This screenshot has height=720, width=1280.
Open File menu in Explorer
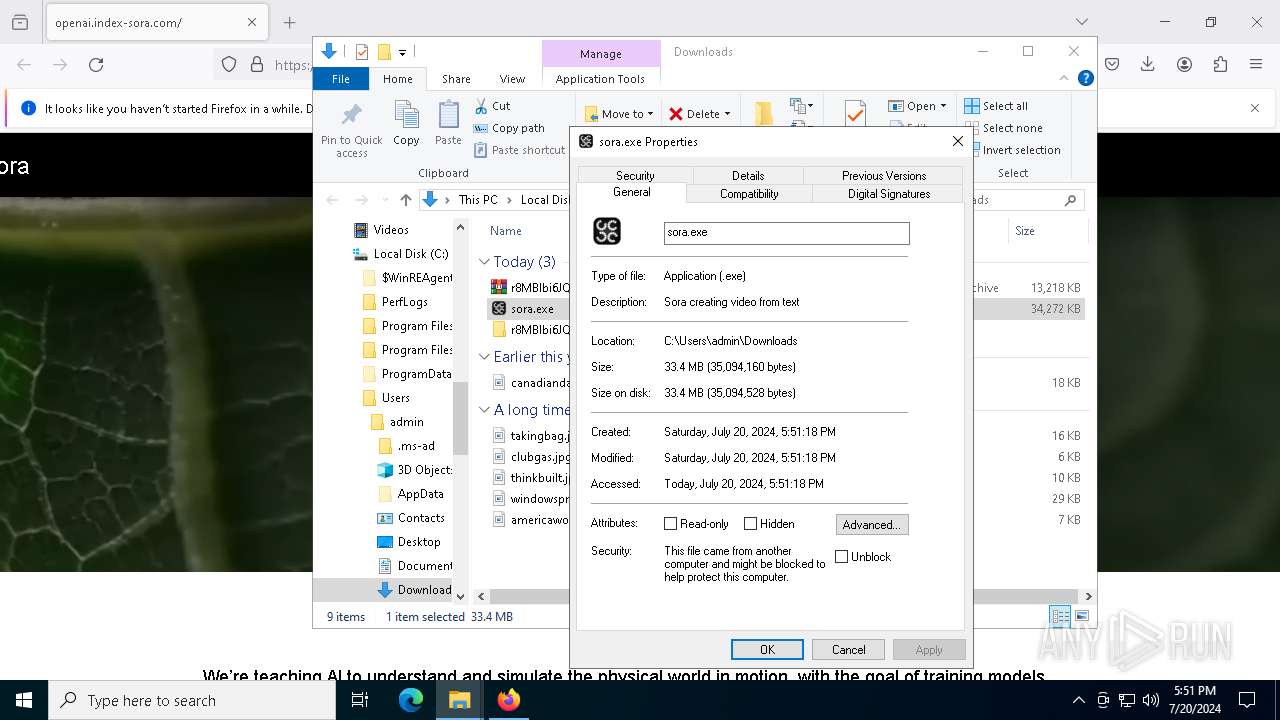pyautogui.click(x=341, y=79)
